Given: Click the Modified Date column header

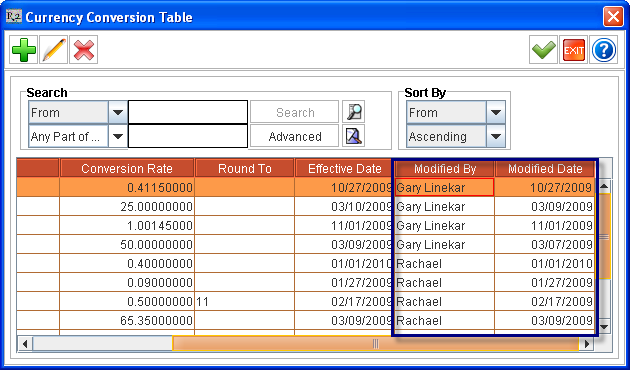Looking at the screenshot, I should pos(545,168).
